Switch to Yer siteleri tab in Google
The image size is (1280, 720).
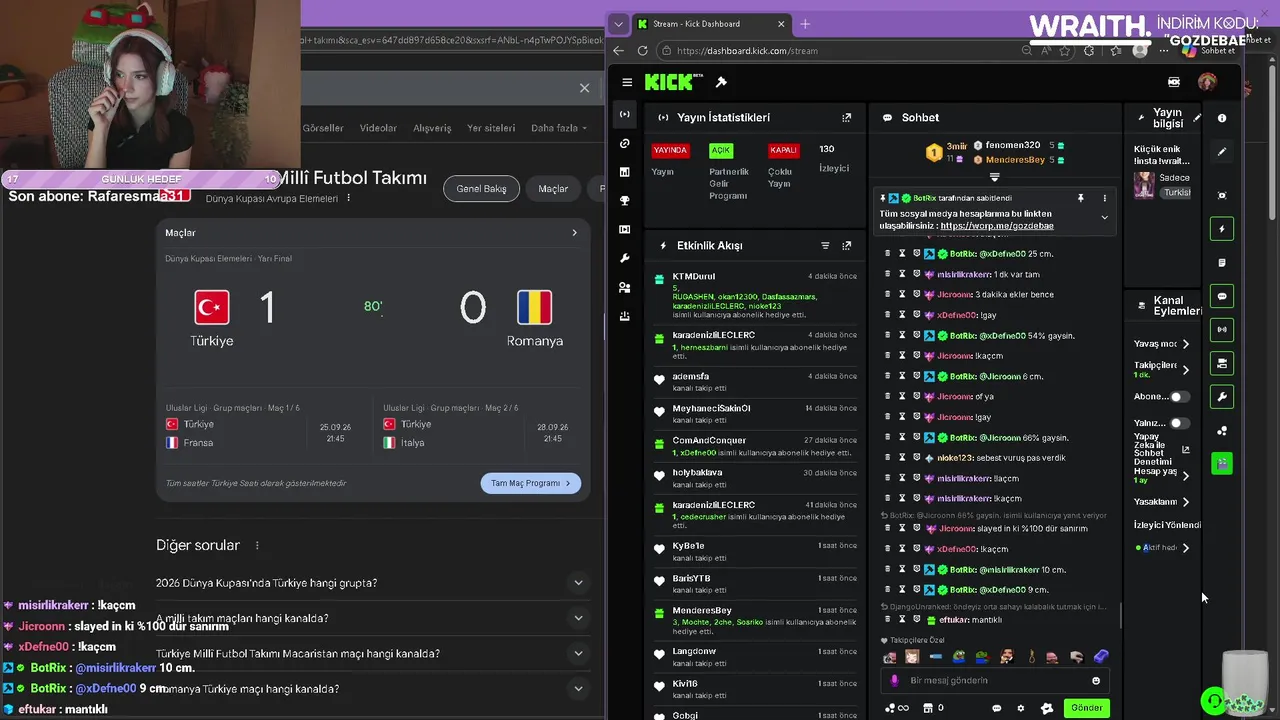pos(491,128)
